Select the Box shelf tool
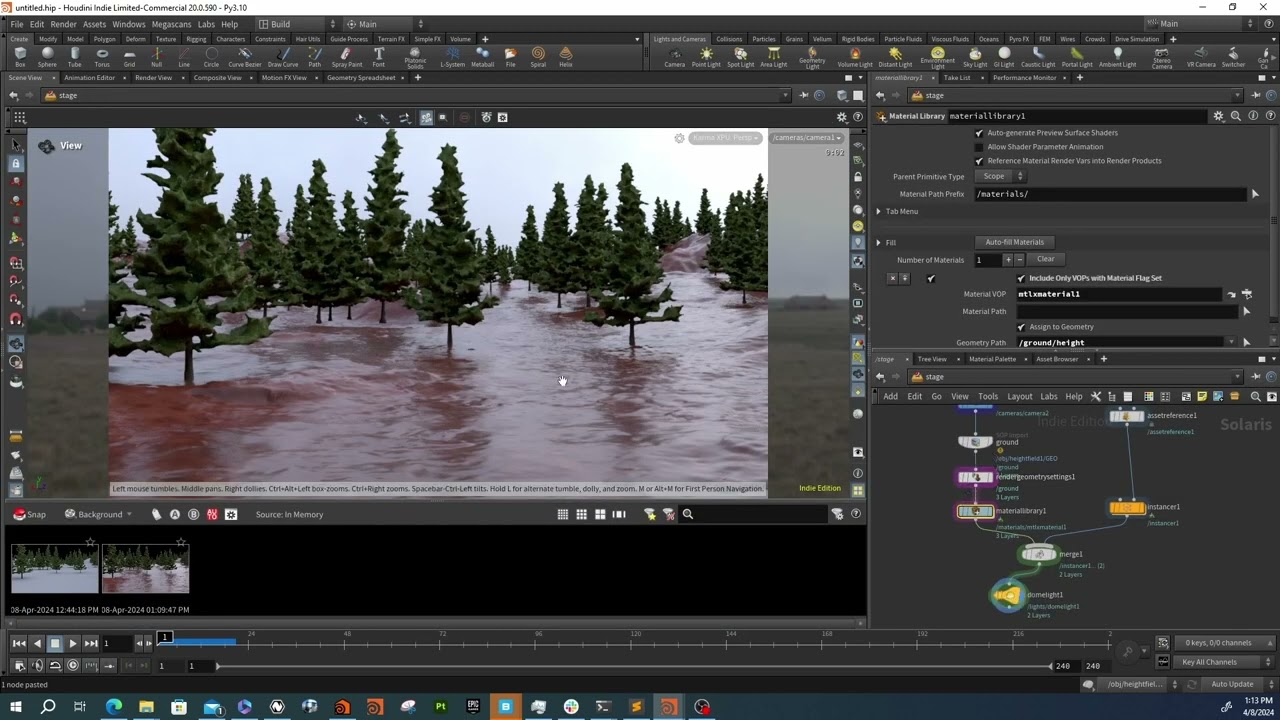The width and height of the screenshot is (1280, 720). click(x=20, y=58)
